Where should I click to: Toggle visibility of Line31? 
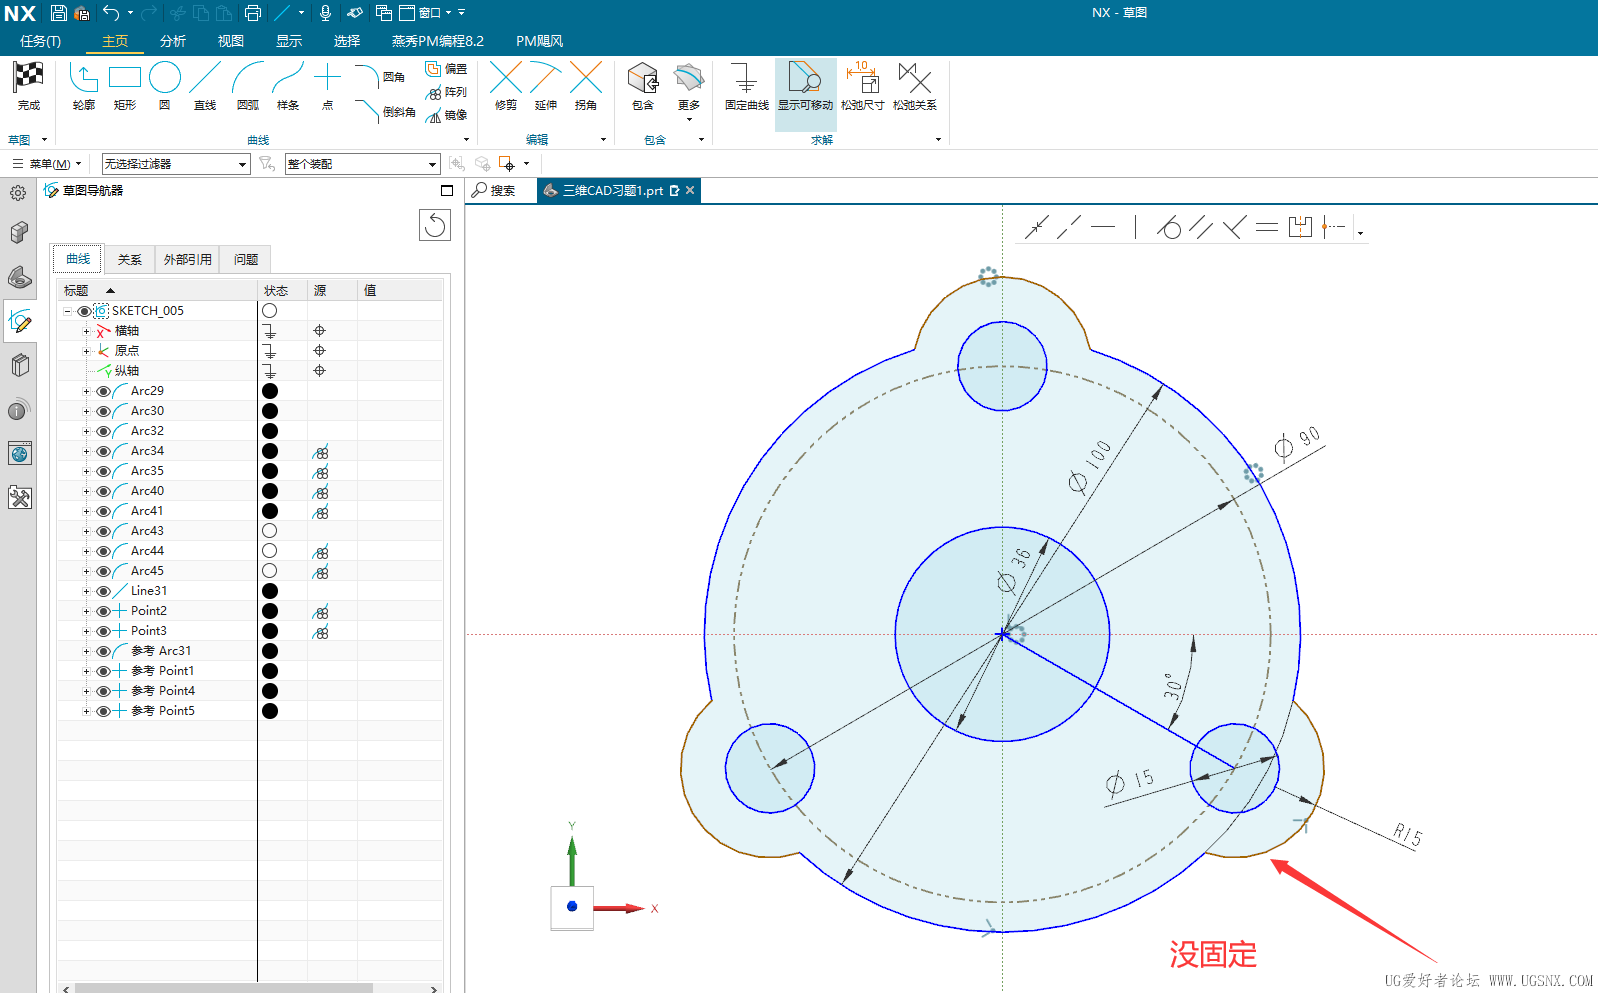[103, 591]
